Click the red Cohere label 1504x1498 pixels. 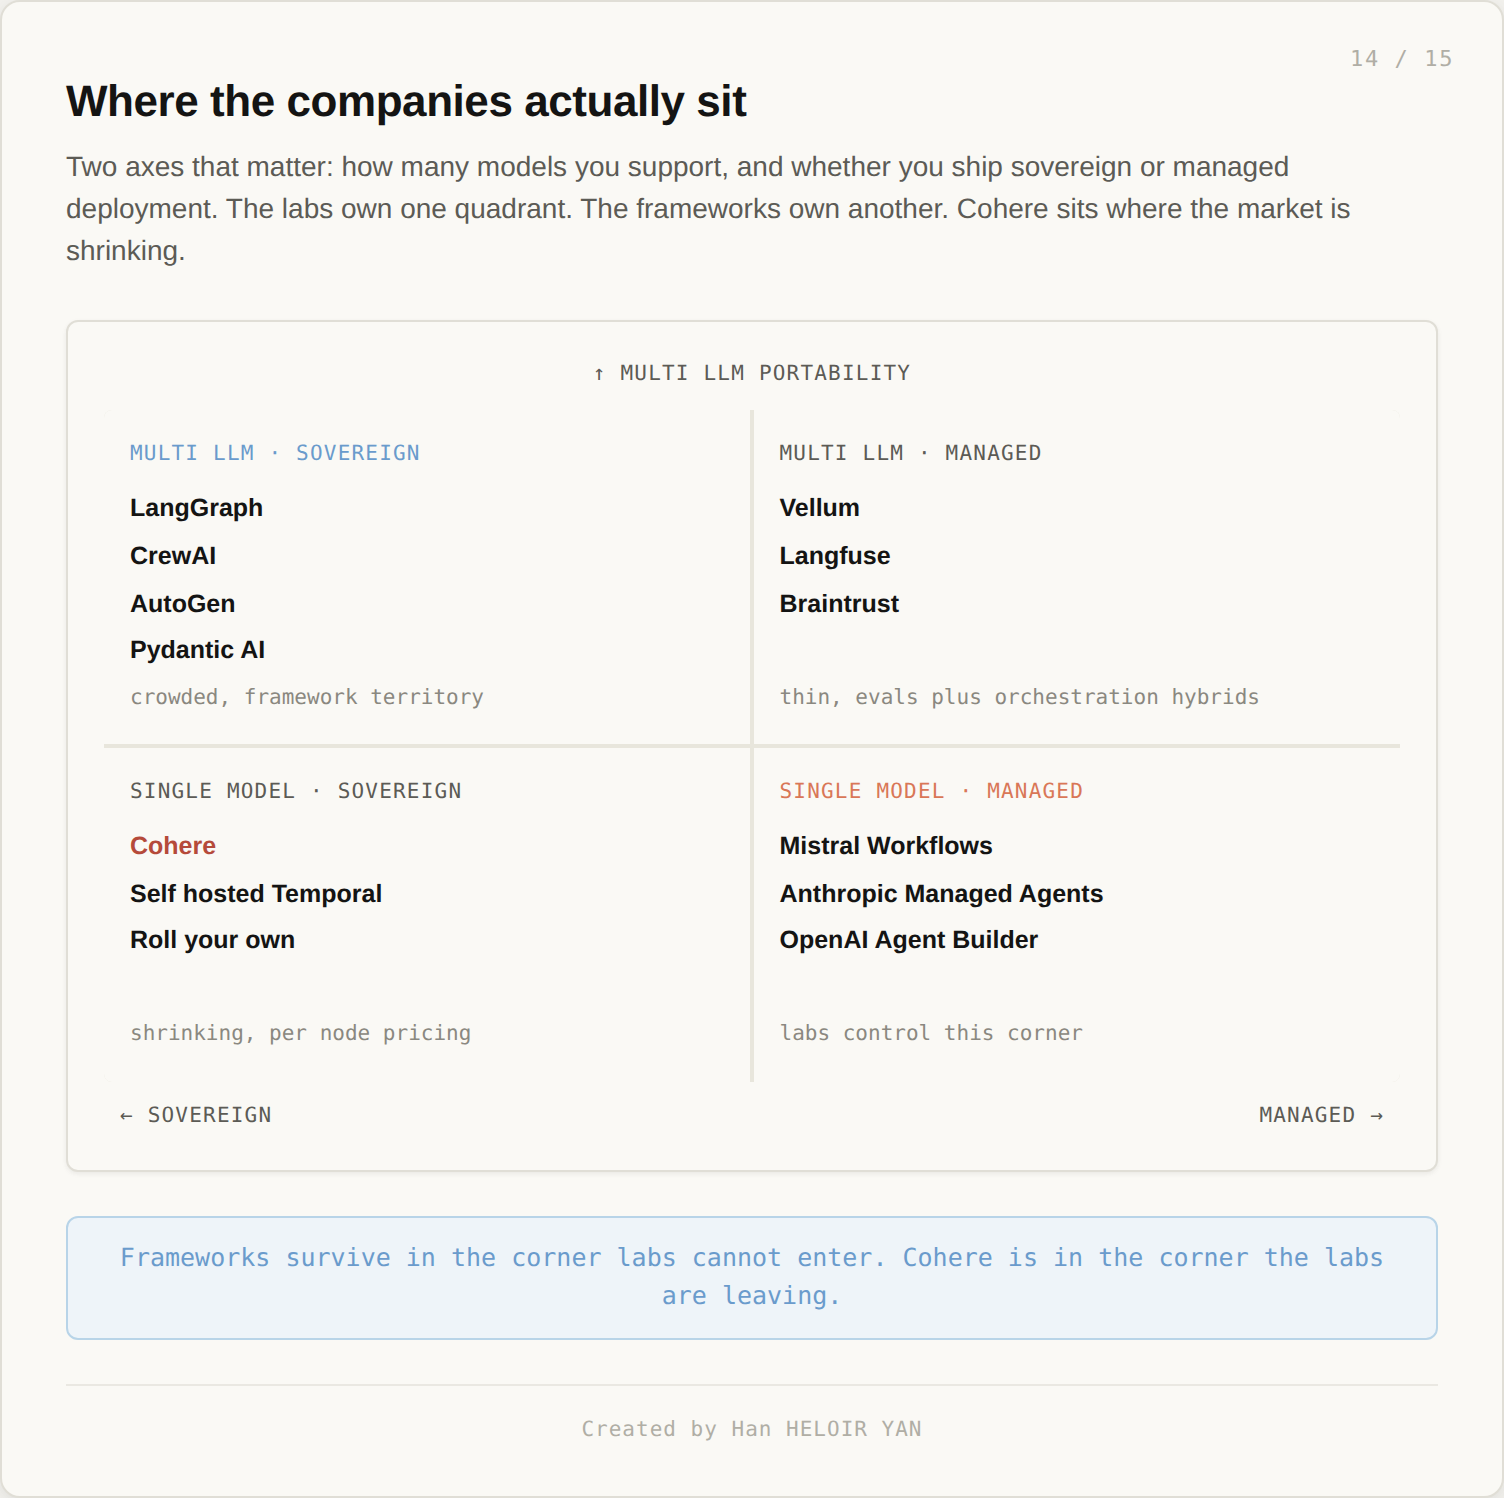click(x=173, y=846)
